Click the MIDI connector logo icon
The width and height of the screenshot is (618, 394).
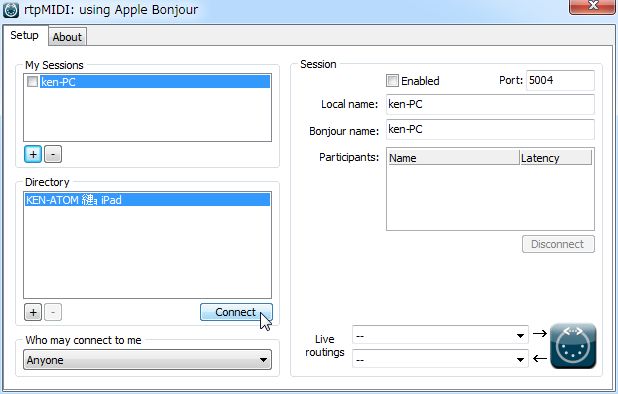click(573, 346)
